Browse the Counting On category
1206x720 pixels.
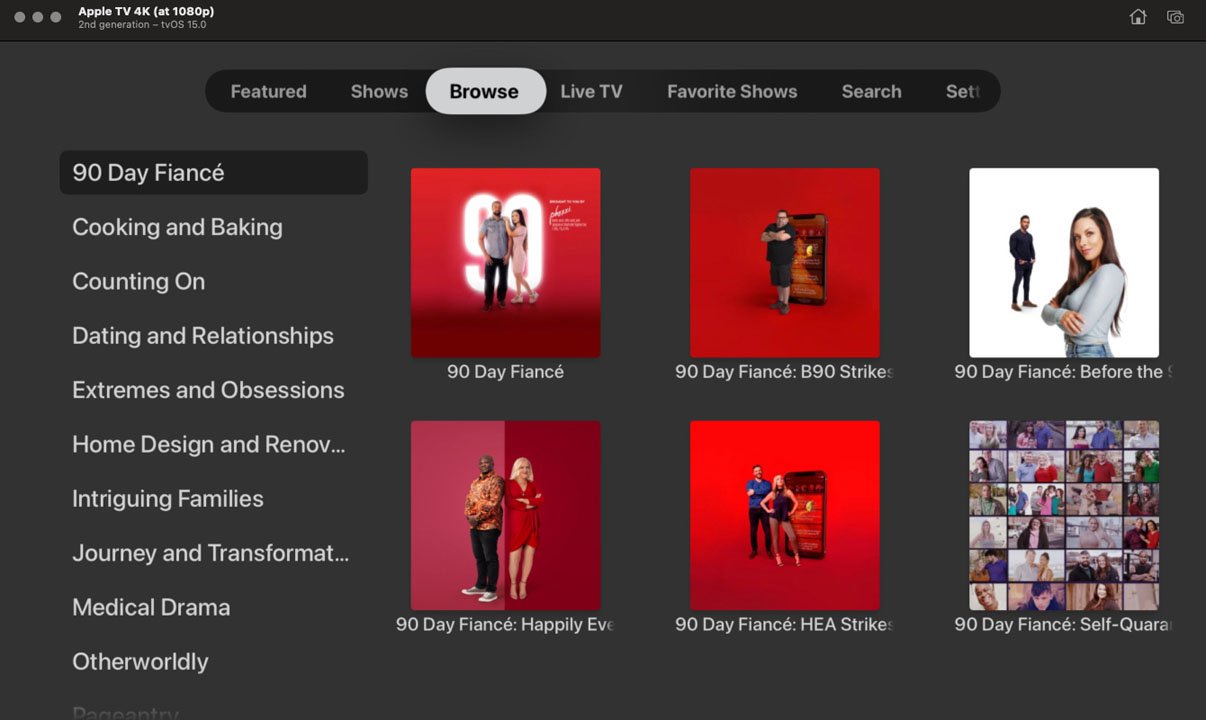[x=138, y=281]
